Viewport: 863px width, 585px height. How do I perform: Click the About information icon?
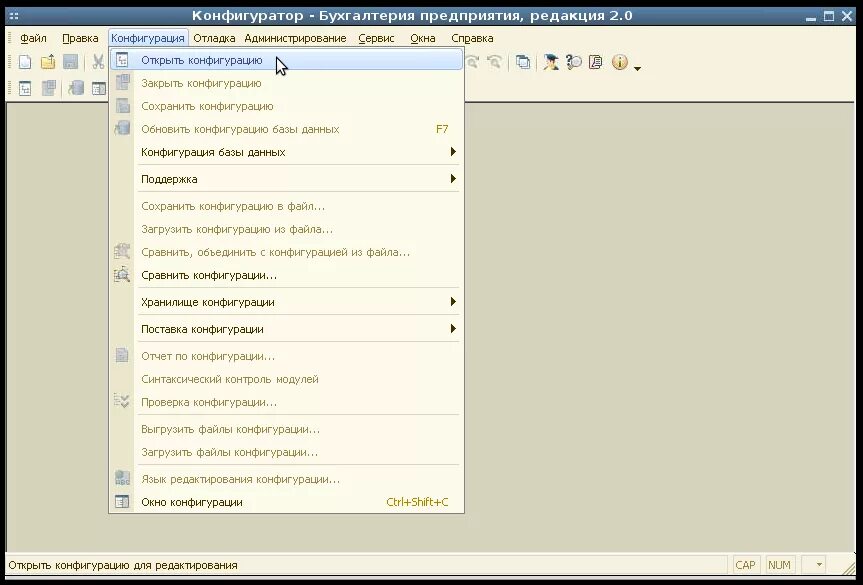point(620,62)
